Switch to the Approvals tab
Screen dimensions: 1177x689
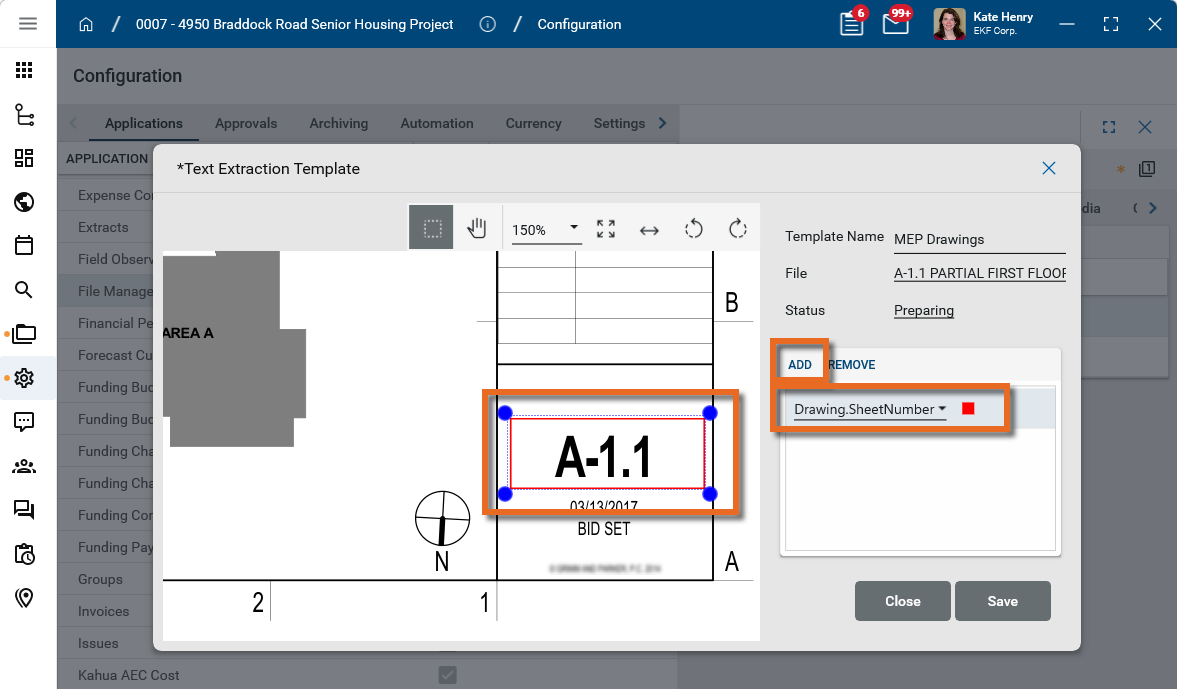pyautogui.click(x=246, y=123)
